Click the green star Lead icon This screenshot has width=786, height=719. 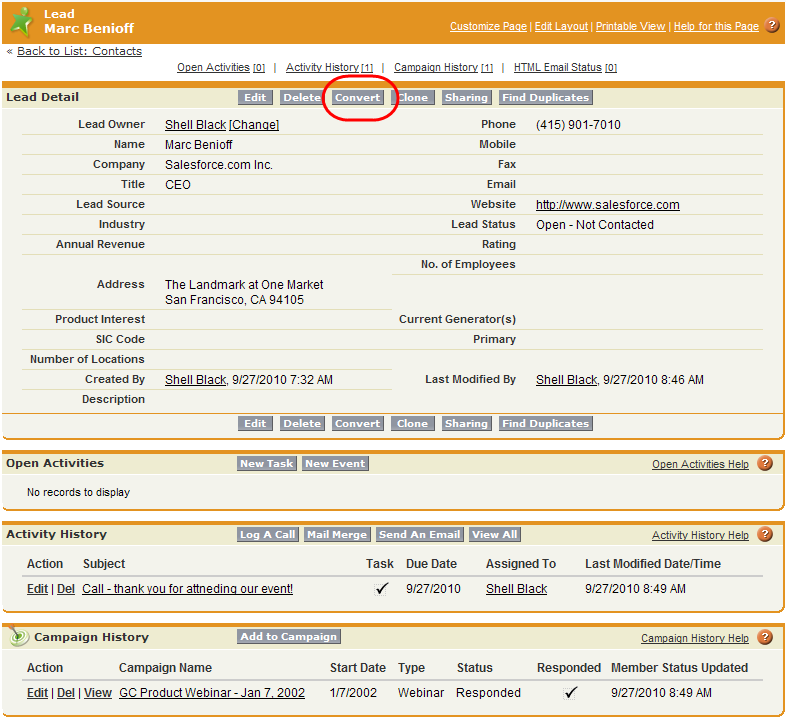click(22, 23)
